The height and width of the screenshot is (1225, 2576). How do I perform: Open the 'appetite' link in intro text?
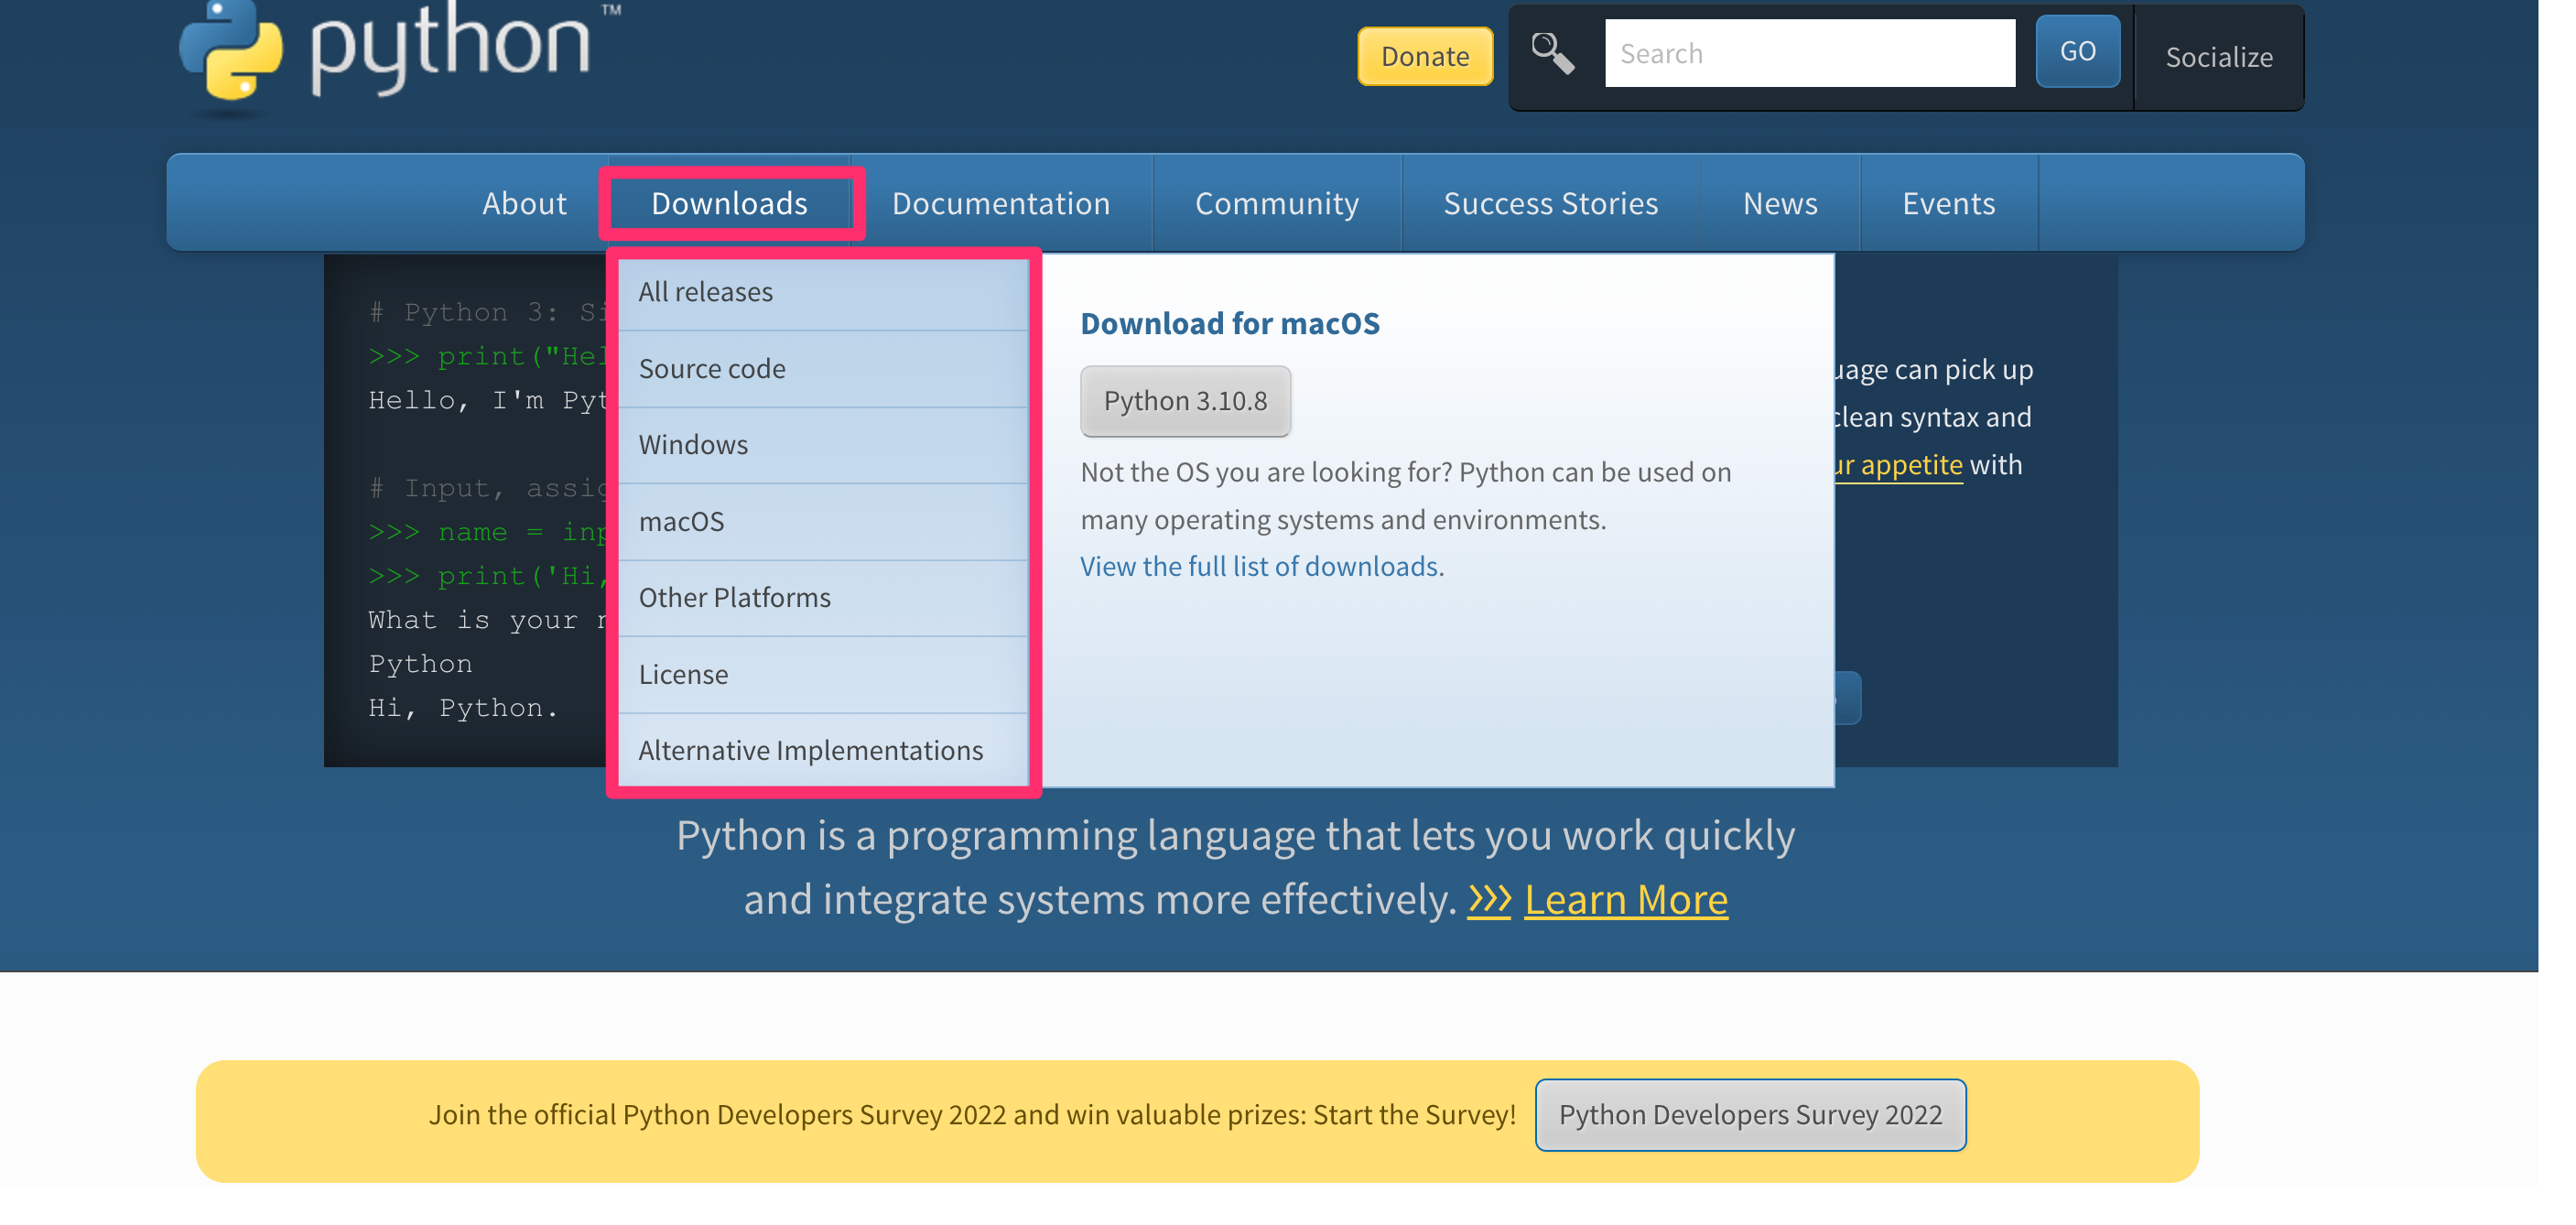(1899, 465)
